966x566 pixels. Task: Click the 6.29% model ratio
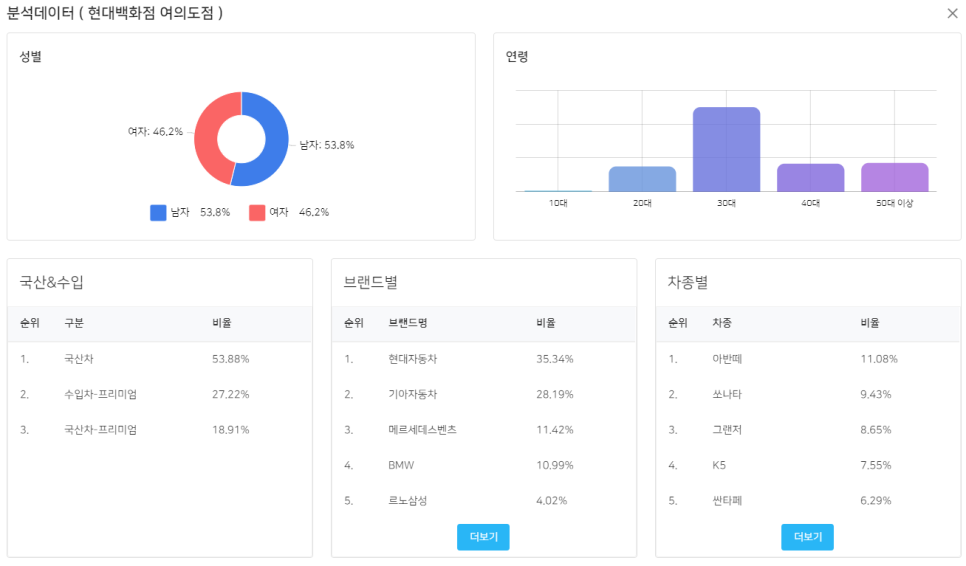point(875,501)
